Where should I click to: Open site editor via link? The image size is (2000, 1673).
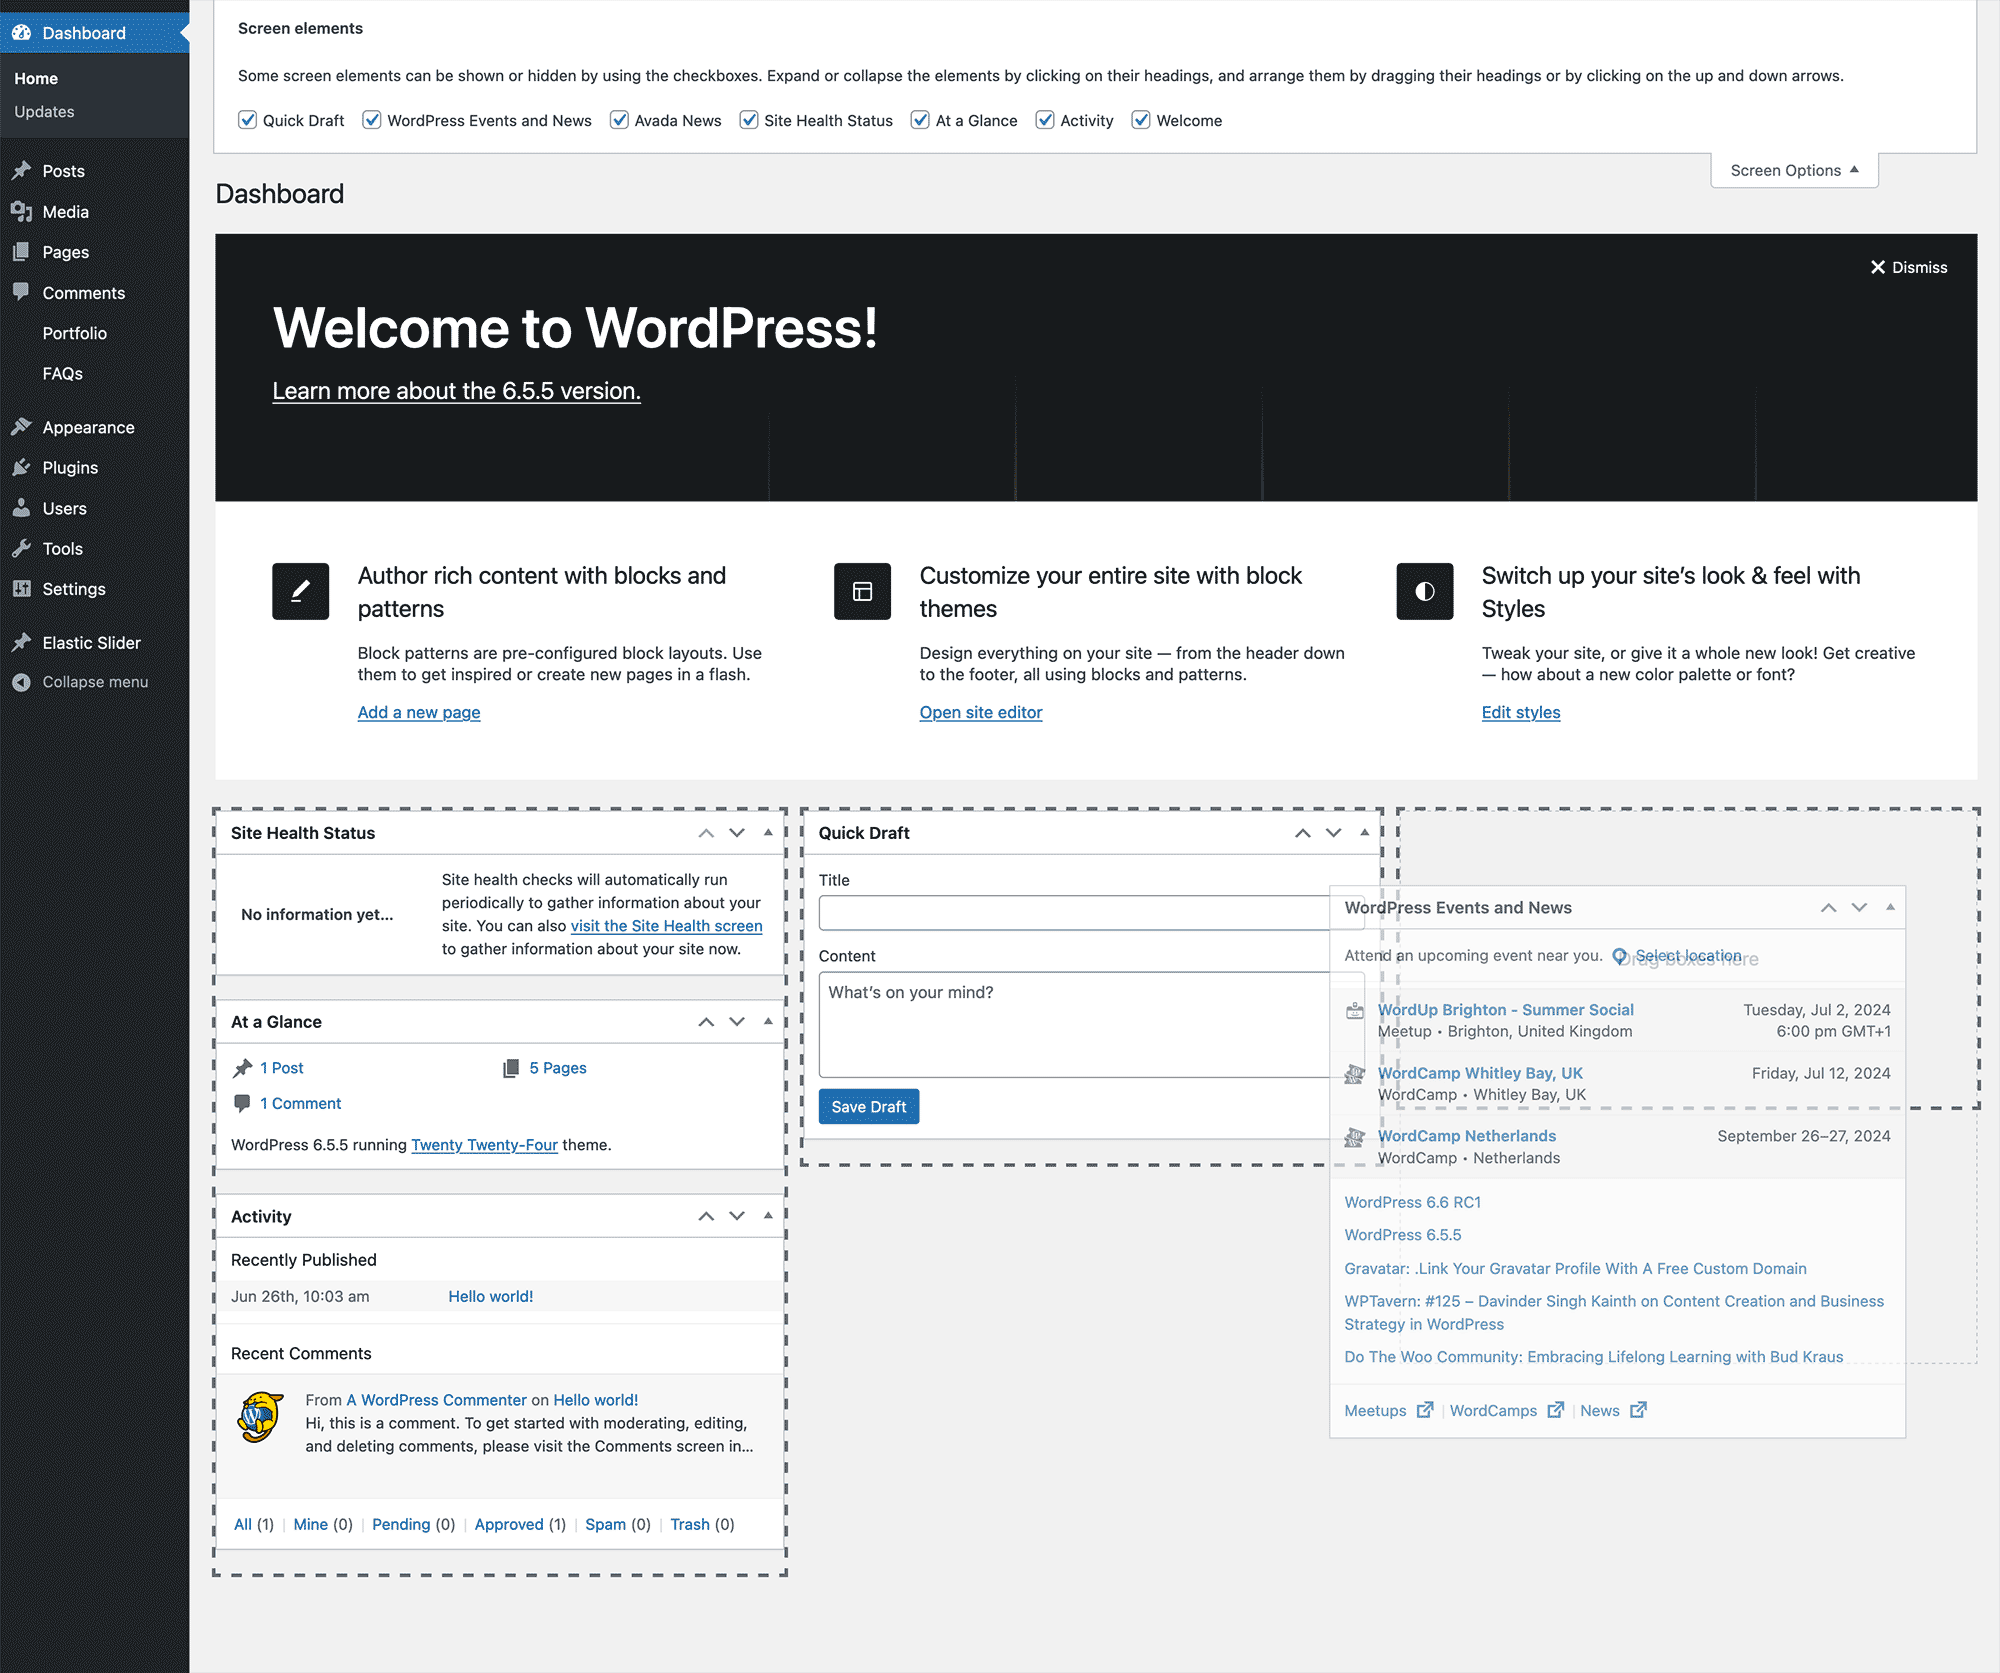click(x=980, y=713)
